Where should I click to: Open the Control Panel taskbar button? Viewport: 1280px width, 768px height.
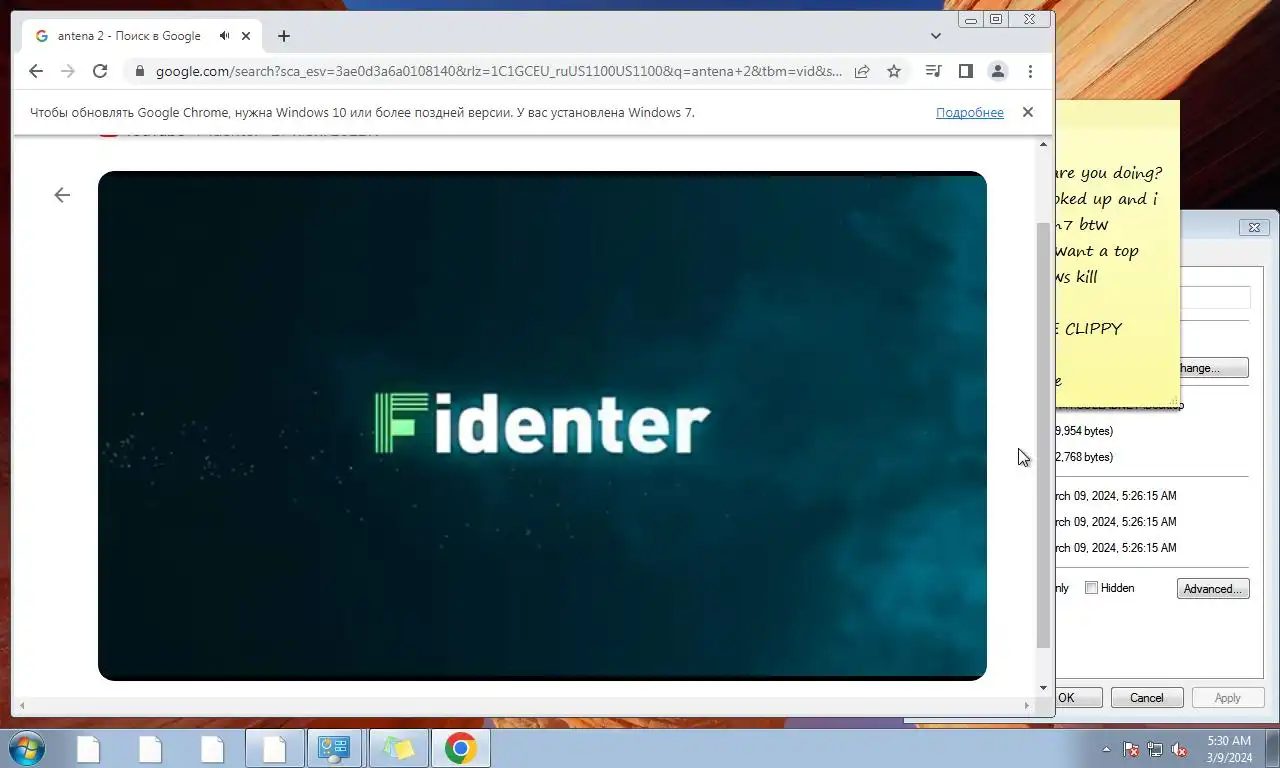click(x=333, y=748)
